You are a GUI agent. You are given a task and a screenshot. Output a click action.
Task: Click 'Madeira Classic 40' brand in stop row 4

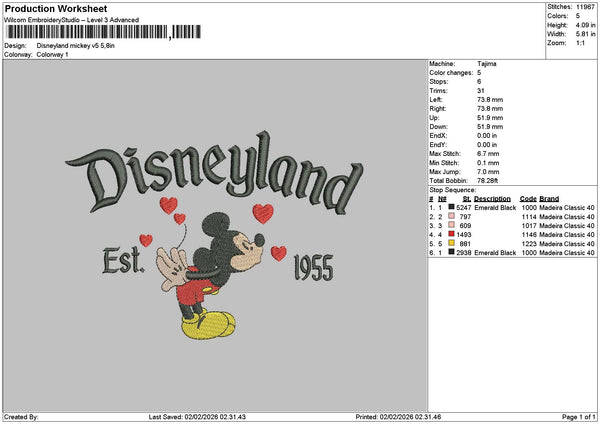[x=567, y=235]
